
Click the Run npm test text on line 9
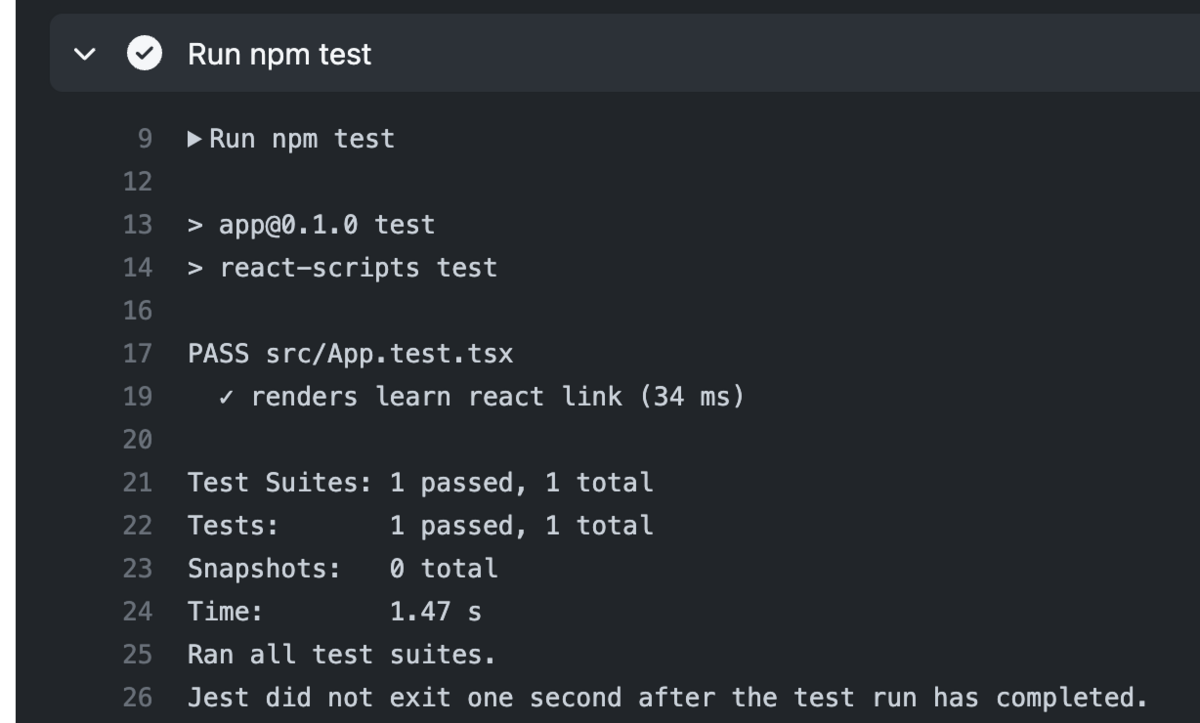coord(301,139)
